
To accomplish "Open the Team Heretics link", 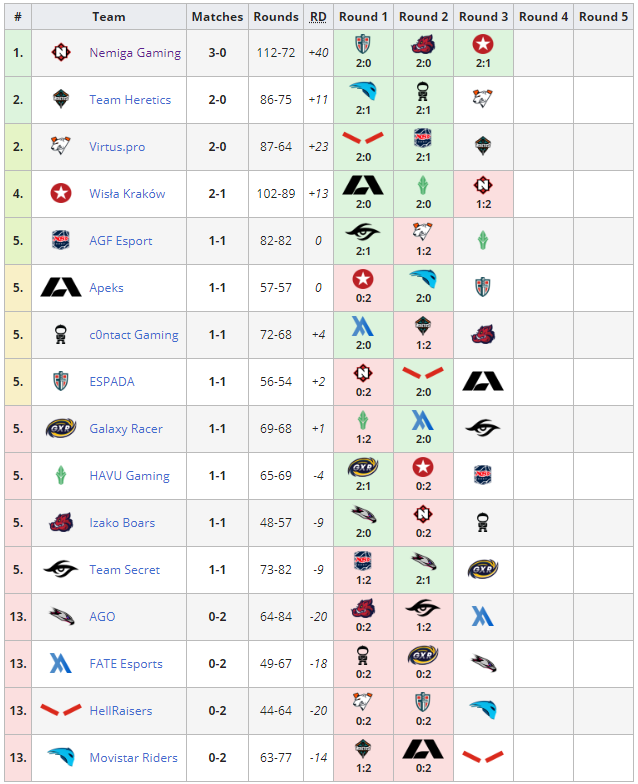I will pyautogui.click(x=130, y=100).
